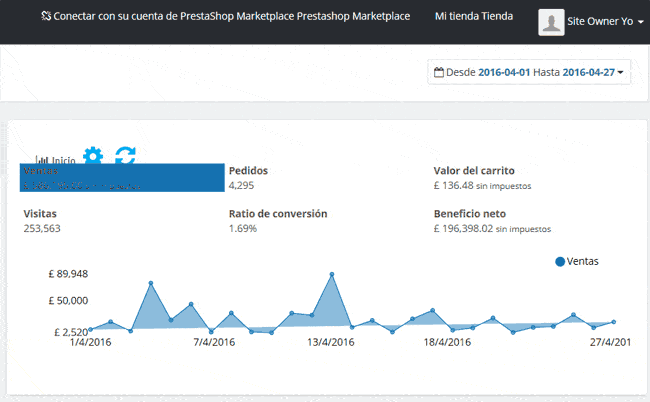Screen dimensions: 650x402
Task: Open Conectar con su cuenta de PrestaShop Marketplace link
Action: click(226, 16)
